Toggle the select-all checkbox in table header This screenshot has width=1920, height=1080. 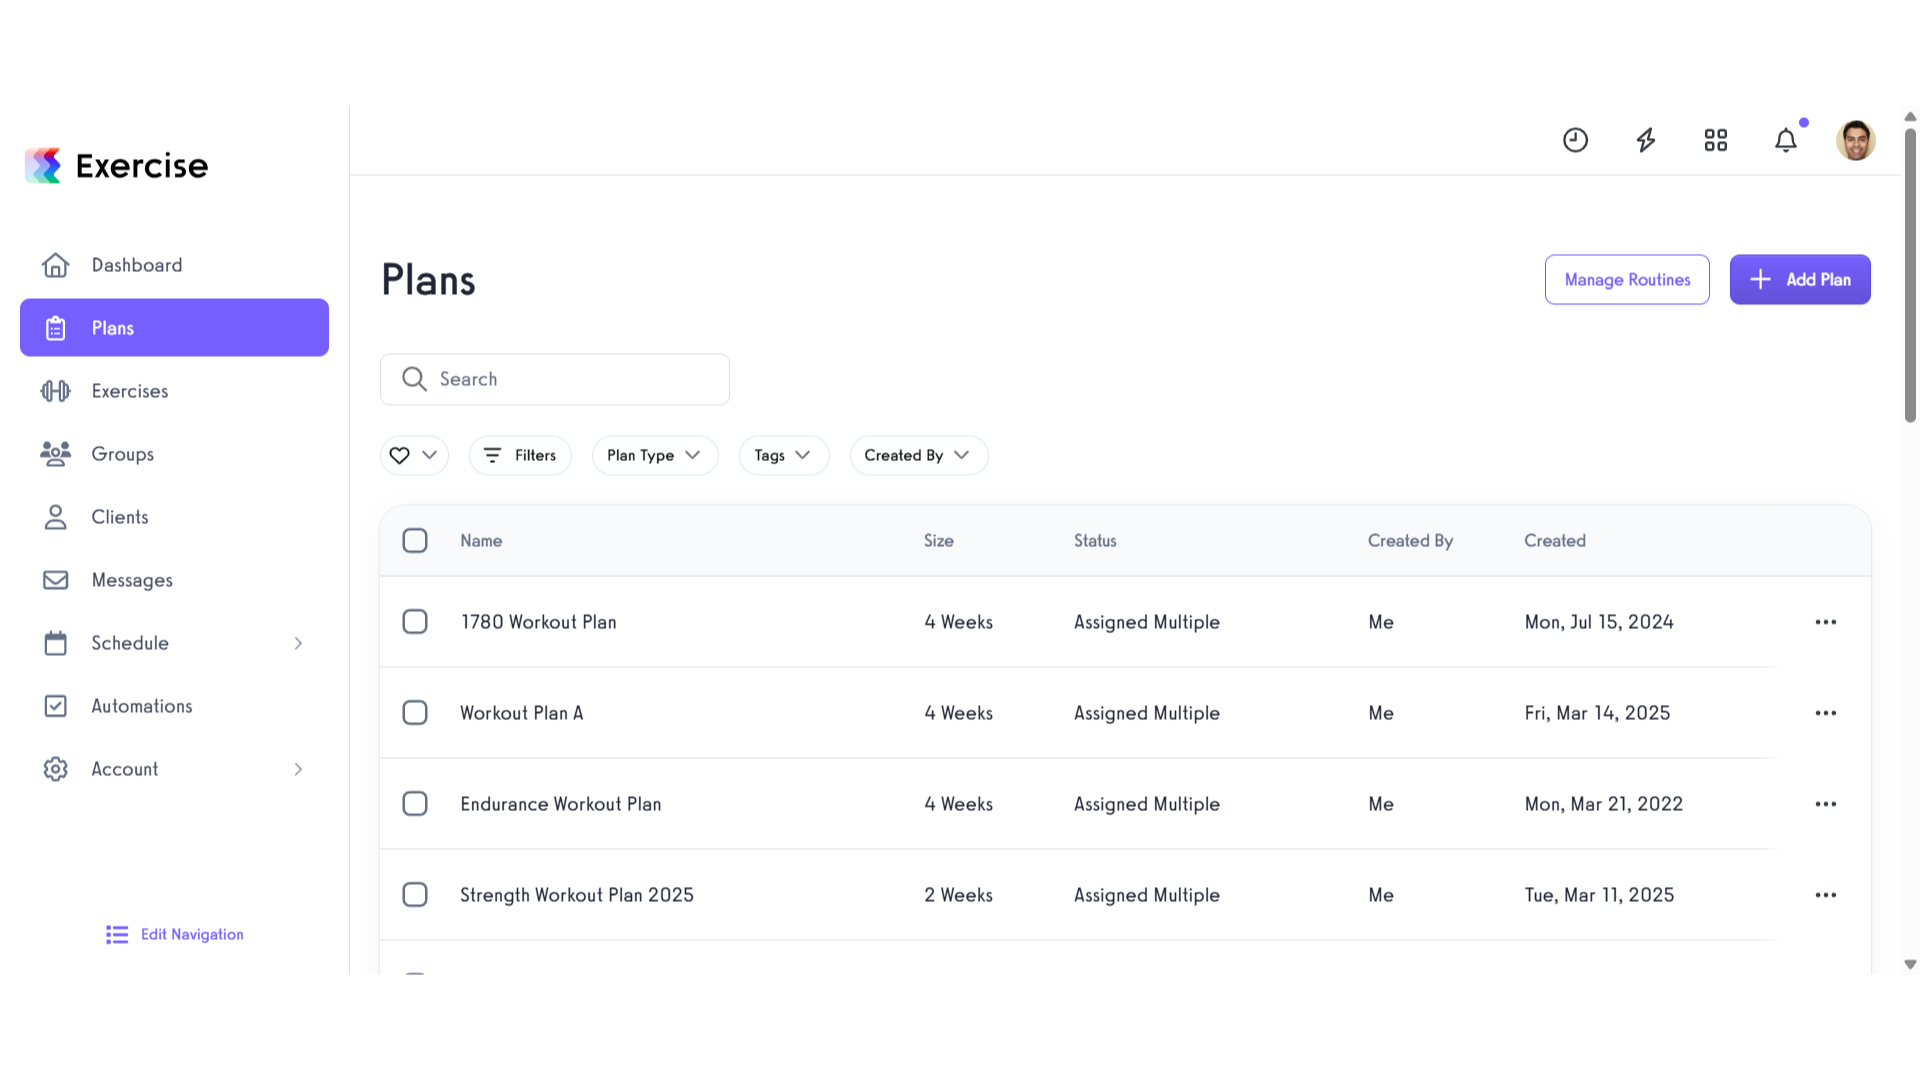[415, 541]
